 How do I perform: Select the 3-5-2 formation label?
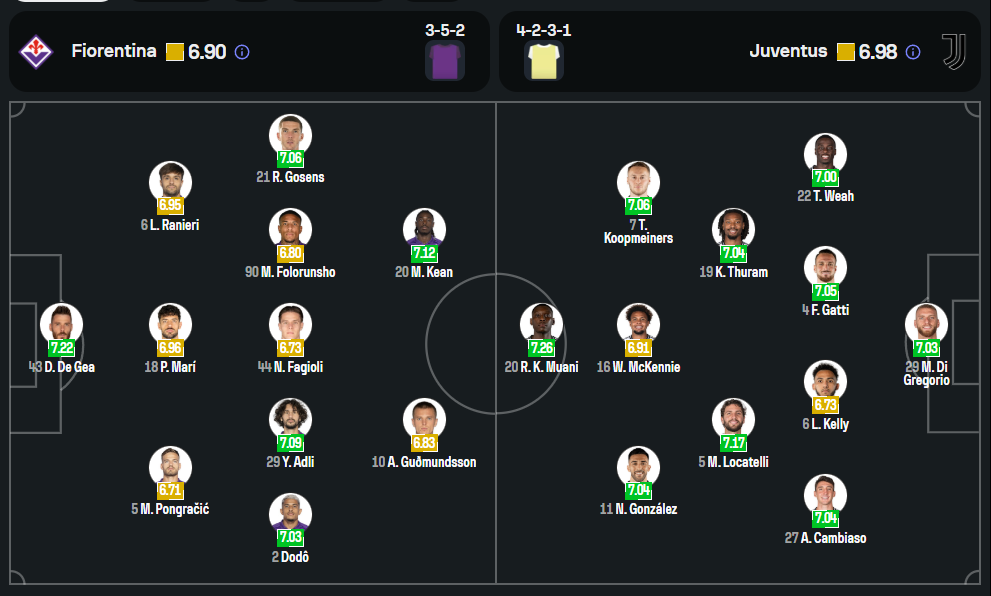(445, 30)
